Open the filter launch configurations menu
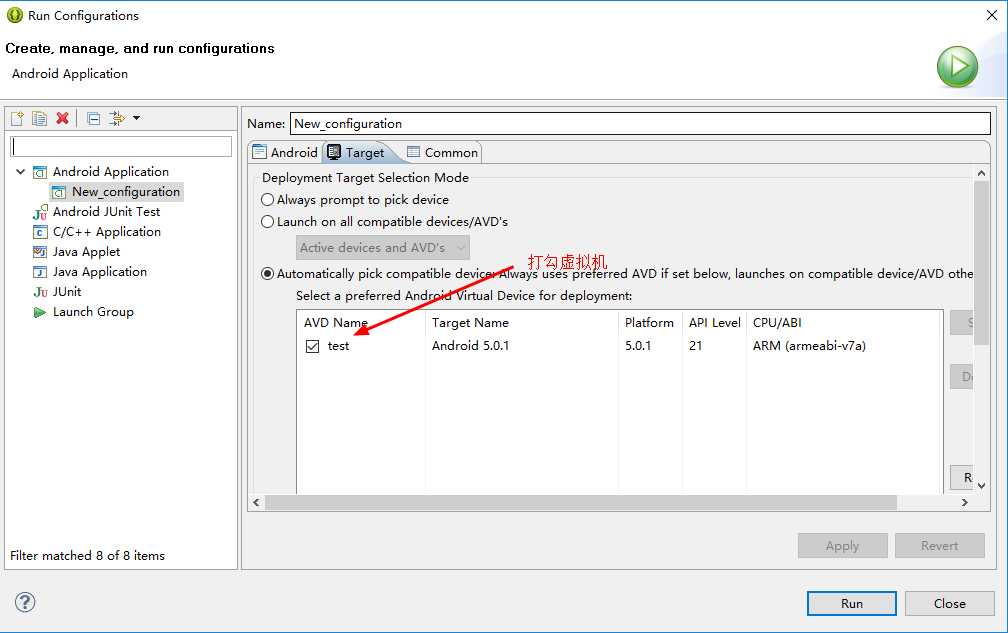This screenshot has height=633, width=1008. coord(123,118)
